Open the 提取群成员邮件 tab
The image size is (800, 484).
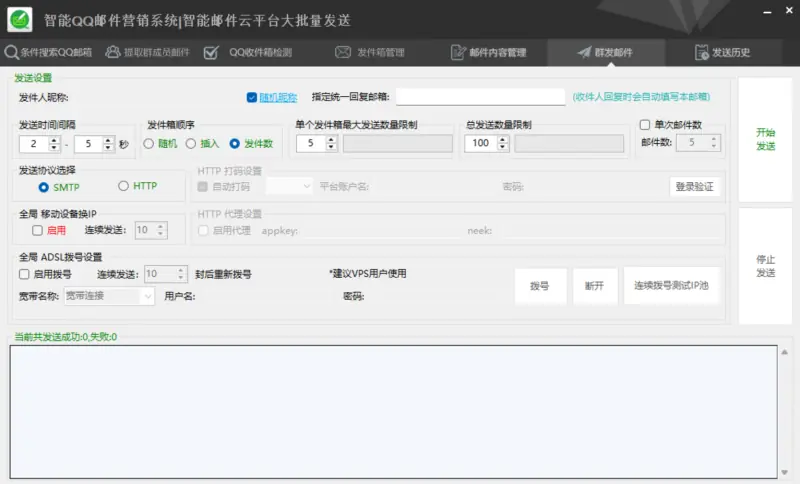(x=147, y=52)
